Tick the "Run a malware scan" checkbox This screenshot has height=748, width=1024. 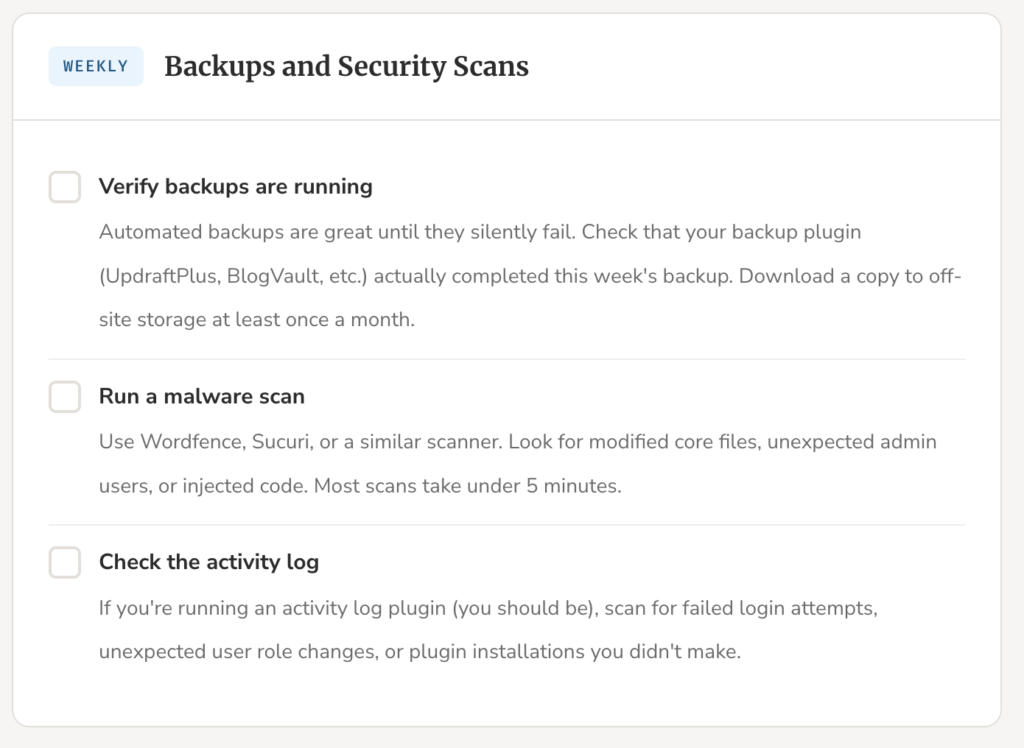[65, 397]
